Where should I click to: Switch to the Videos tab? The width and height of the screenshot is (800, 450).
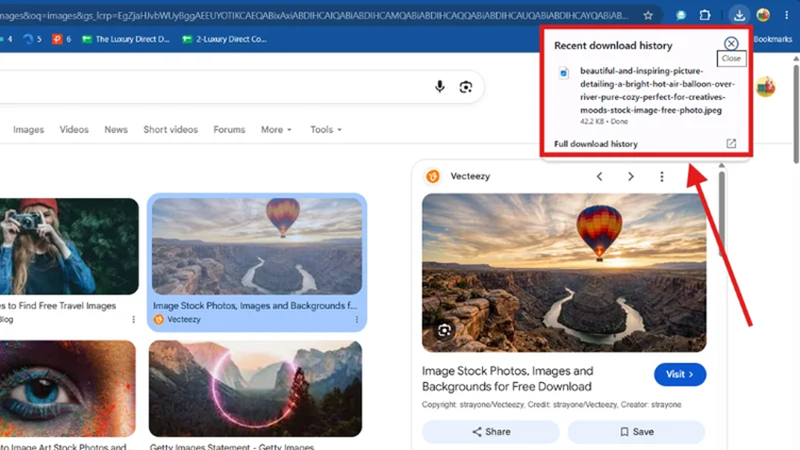point(74,130)
